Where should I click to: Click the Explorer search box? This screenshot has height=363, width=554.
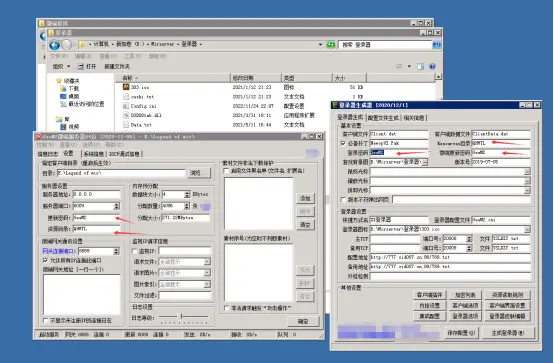[385, 45]
